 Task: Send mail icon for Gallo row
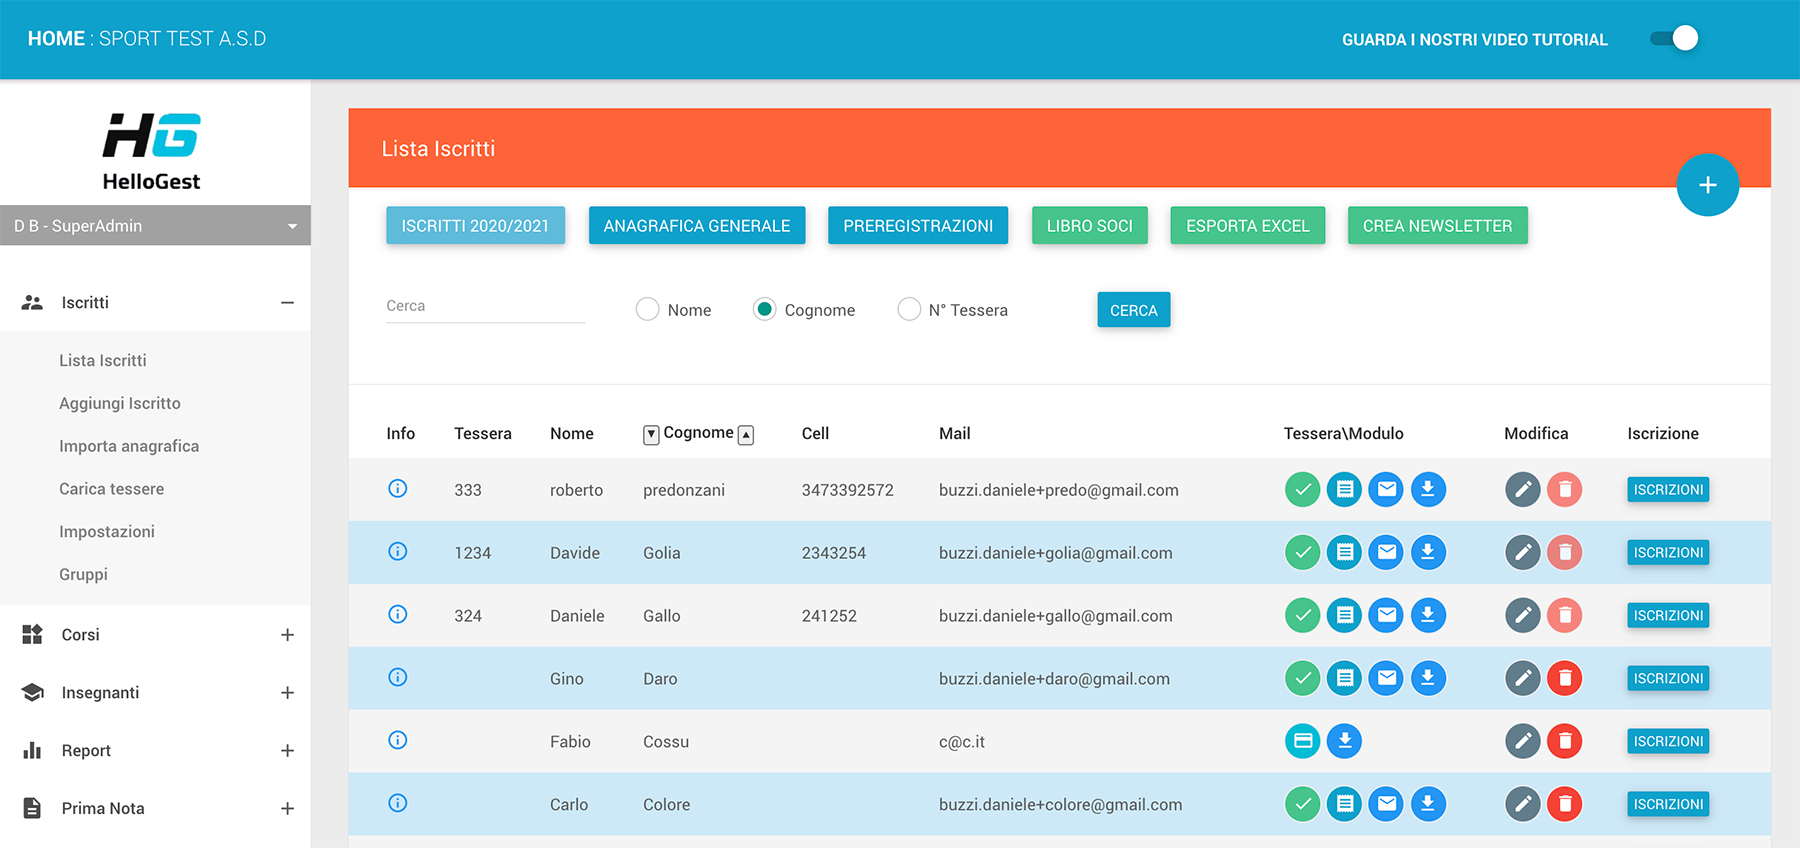(x=1386, y=615)
